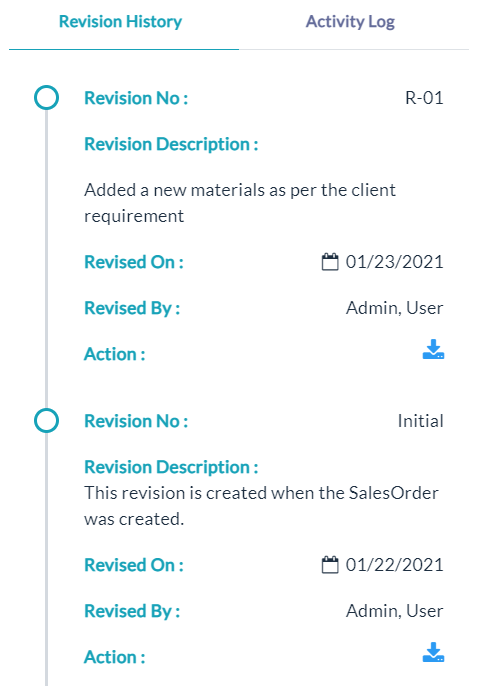Click the first Revision Description heading
Image resolution: width=483 pixels, height=695 pixels.
coord(171,144)
